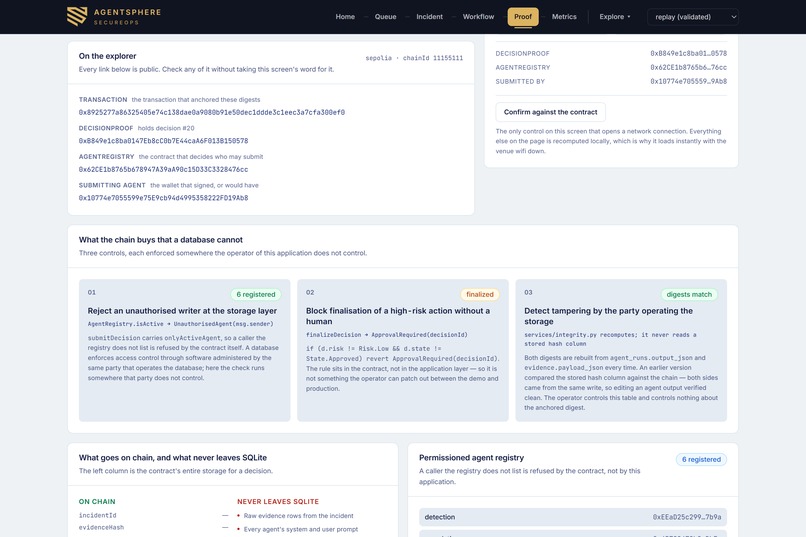Click the short AgentRegistry value 0x62CE1b8765b6…76cc
Screen dimensions: 806x537
[688, 67]
